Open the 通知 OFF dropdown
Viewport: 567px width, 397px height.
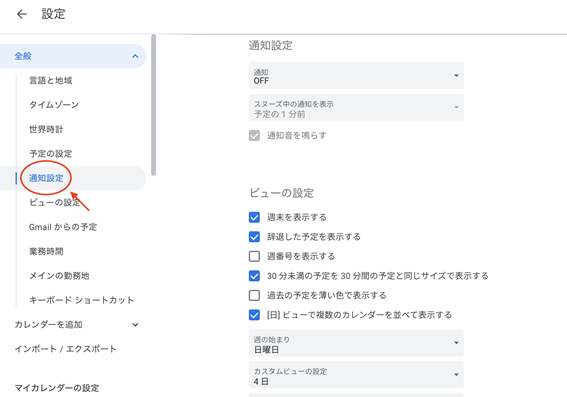tap(356, 76)
